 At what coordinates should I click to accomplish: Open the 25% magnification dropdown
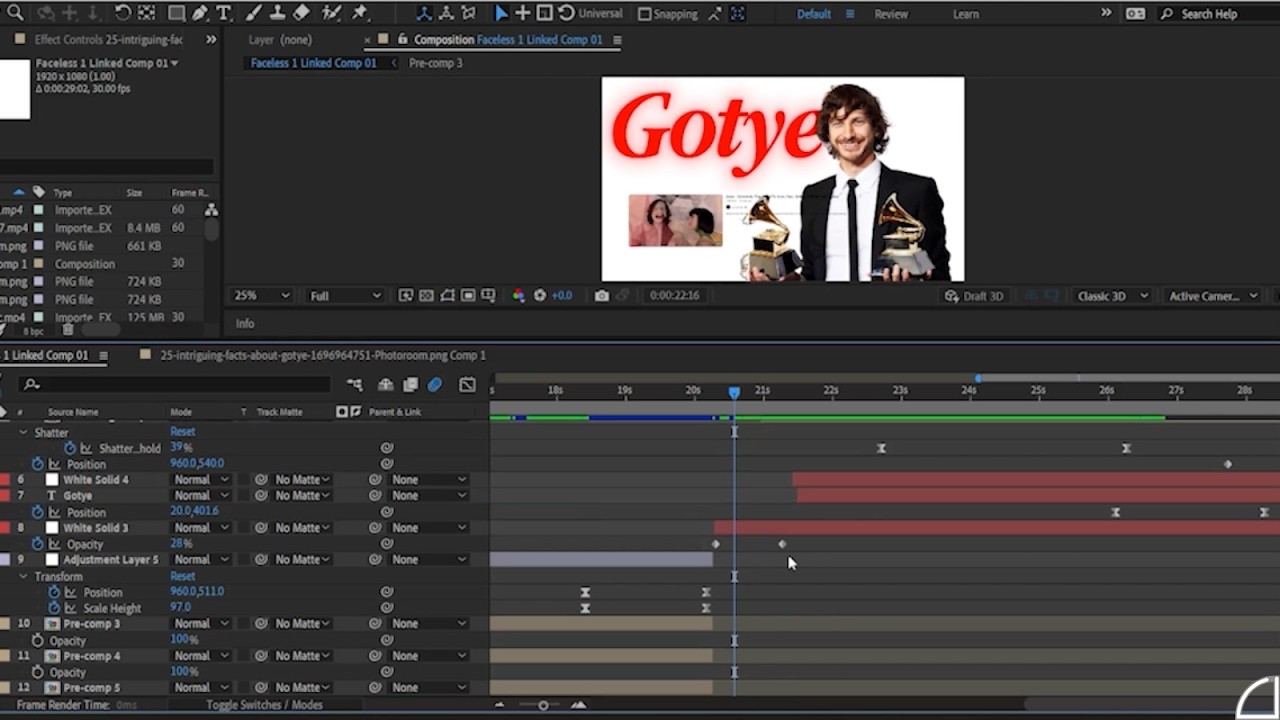tap(262, 296)
